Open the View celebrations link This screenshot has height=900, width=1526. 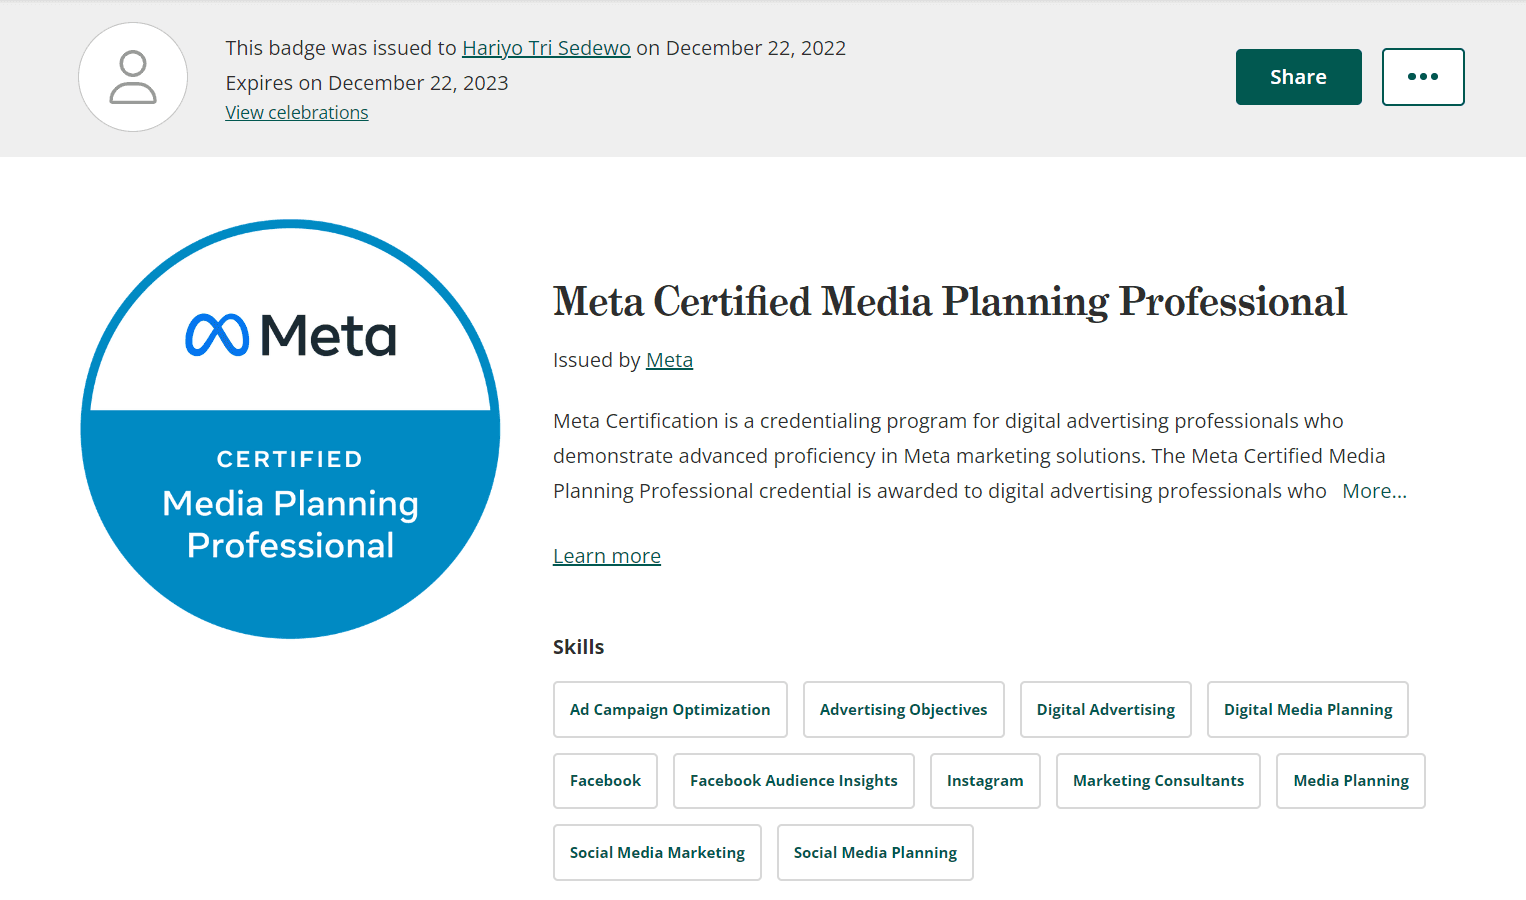297,113
